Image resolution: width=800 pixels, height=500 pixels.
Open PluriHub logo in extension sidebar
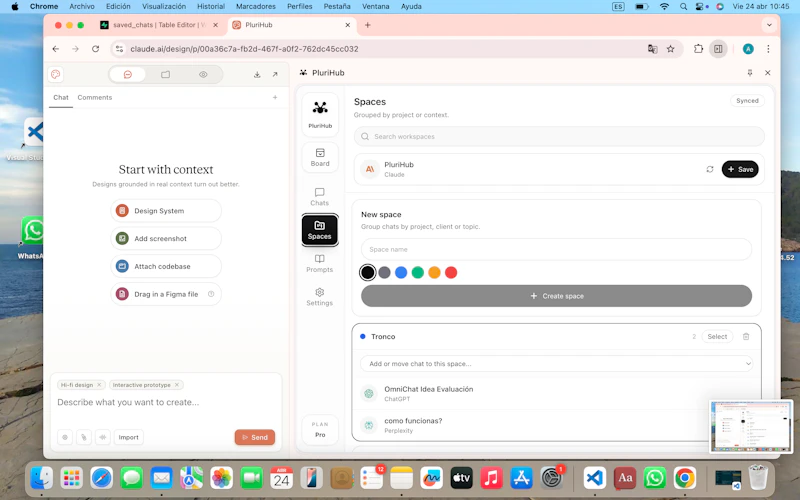point(320,114)
